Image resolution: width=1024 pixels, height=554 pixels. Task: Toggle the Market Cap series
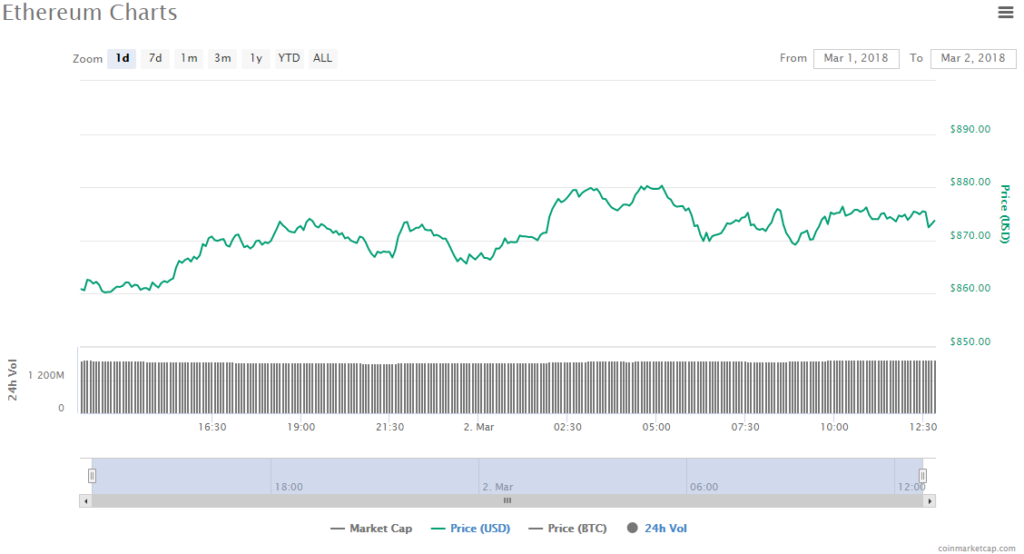[x=371, y=528]
